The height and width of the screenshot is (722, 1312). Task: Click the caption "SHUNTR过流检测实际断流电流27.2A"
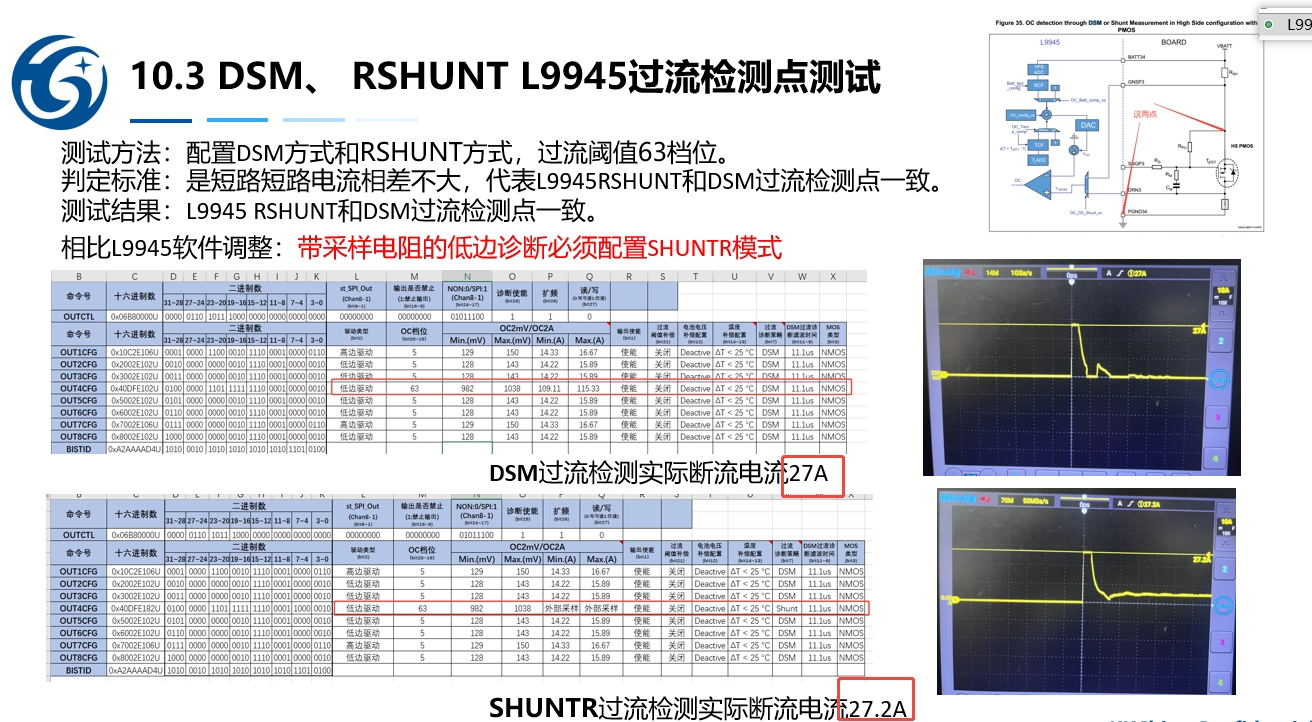click(698, 708)
